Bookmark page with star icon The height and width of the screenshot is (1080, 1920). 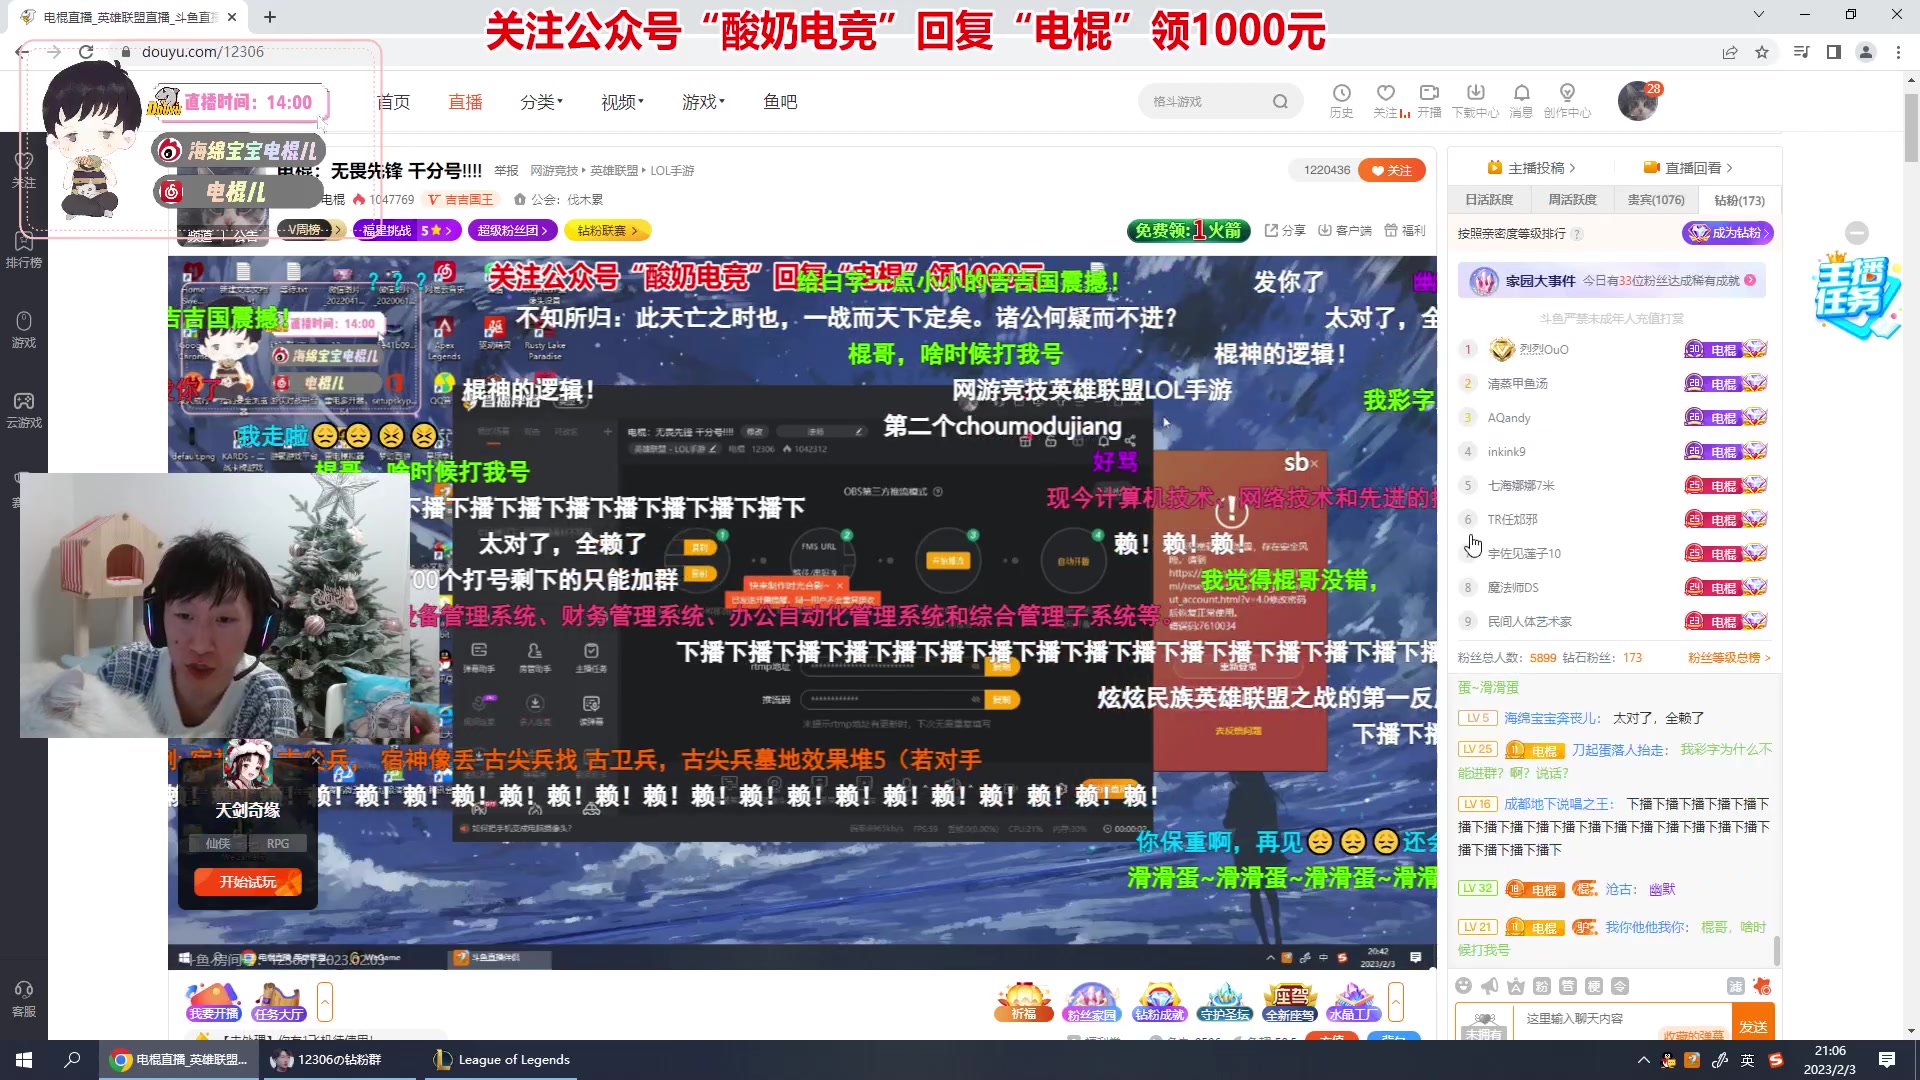coord(1762,52)
